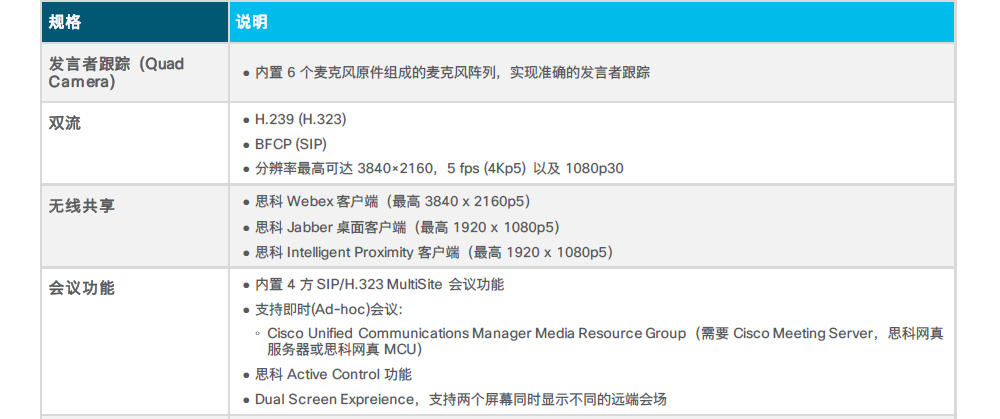Click the 说明 column header
This screenshot has width=1000, height=419.
[251, 22]
